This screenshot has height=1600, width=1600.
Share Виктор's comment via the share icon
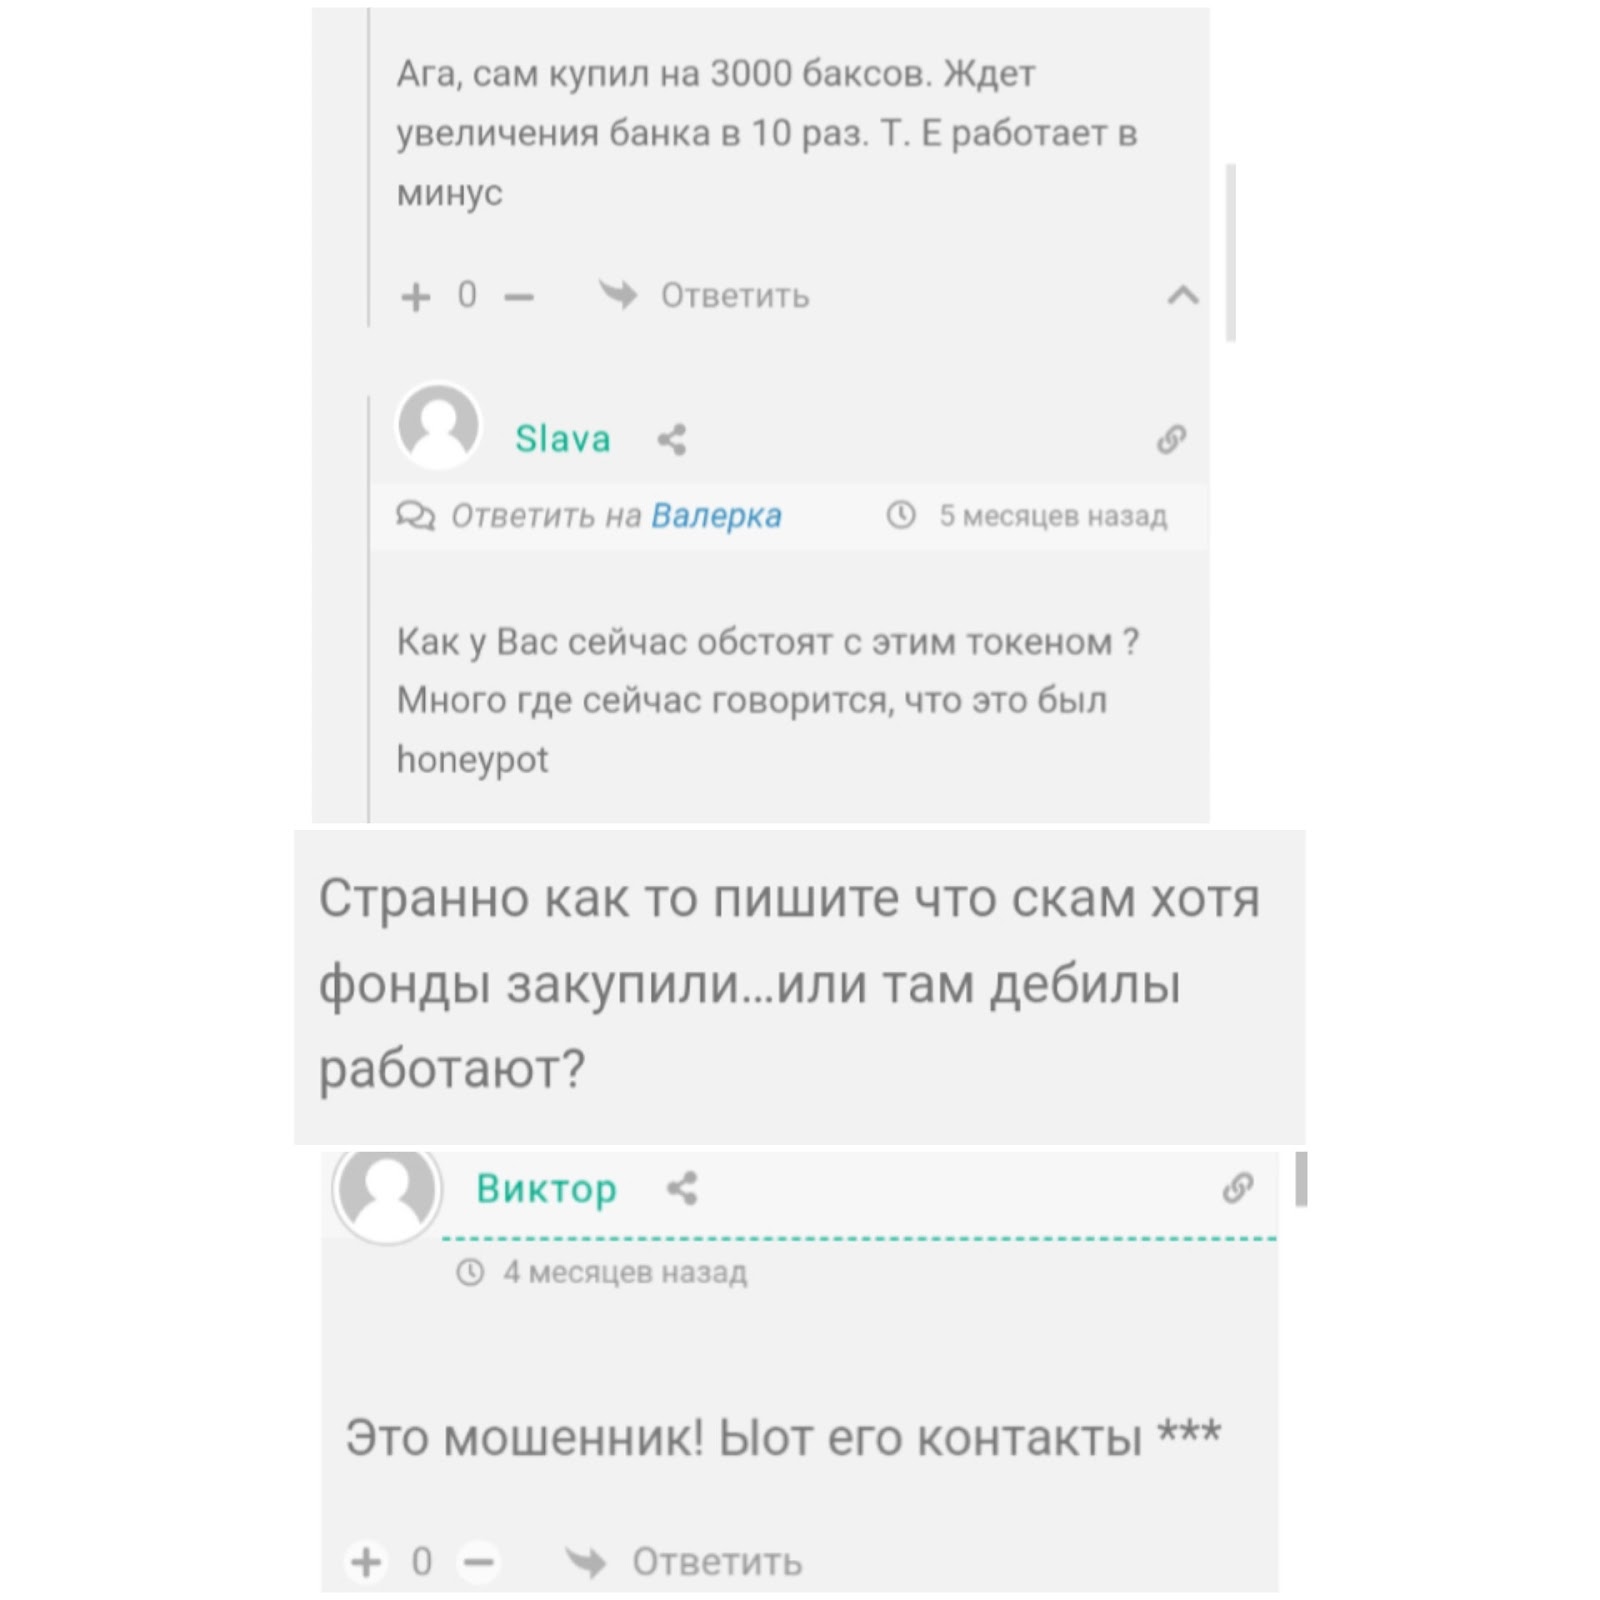click(682, 1188)
